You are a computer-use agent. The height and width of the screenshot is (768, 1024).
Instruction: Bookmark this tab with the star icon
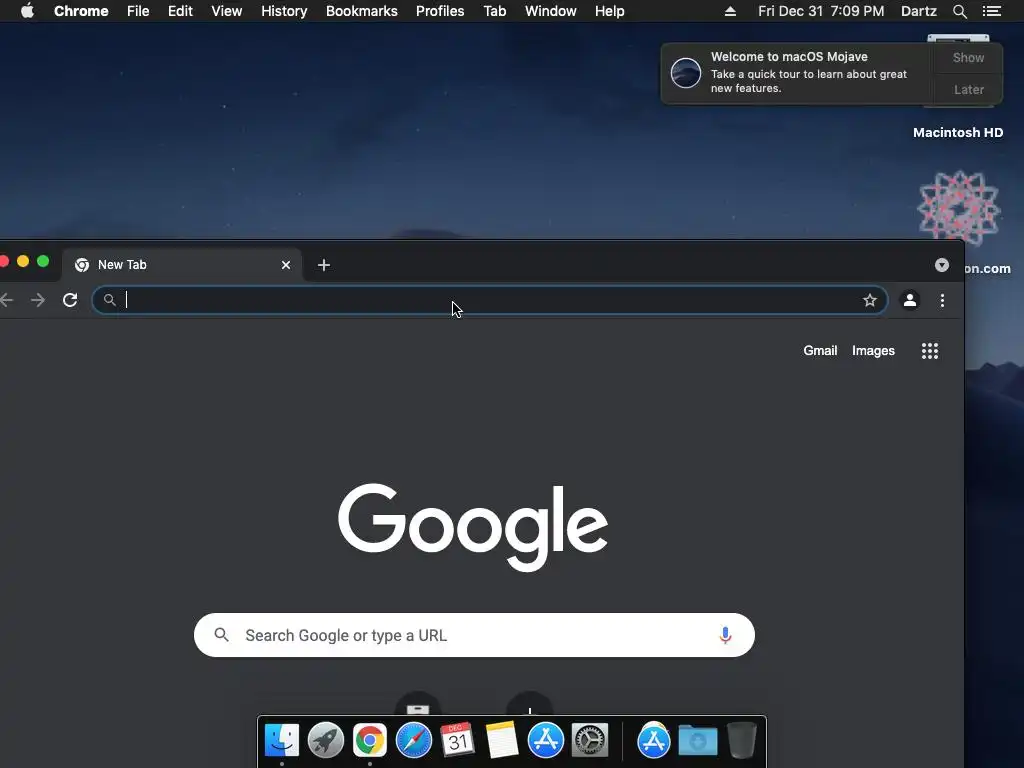click(869, 300)
